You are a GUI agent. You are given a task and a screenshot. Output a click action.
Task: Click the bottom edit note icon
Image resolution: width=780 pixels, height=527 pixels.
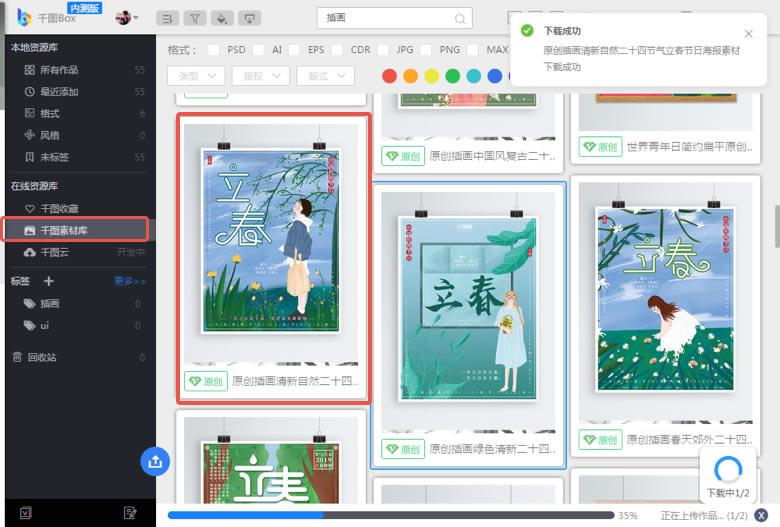click(x=130, y=513)
